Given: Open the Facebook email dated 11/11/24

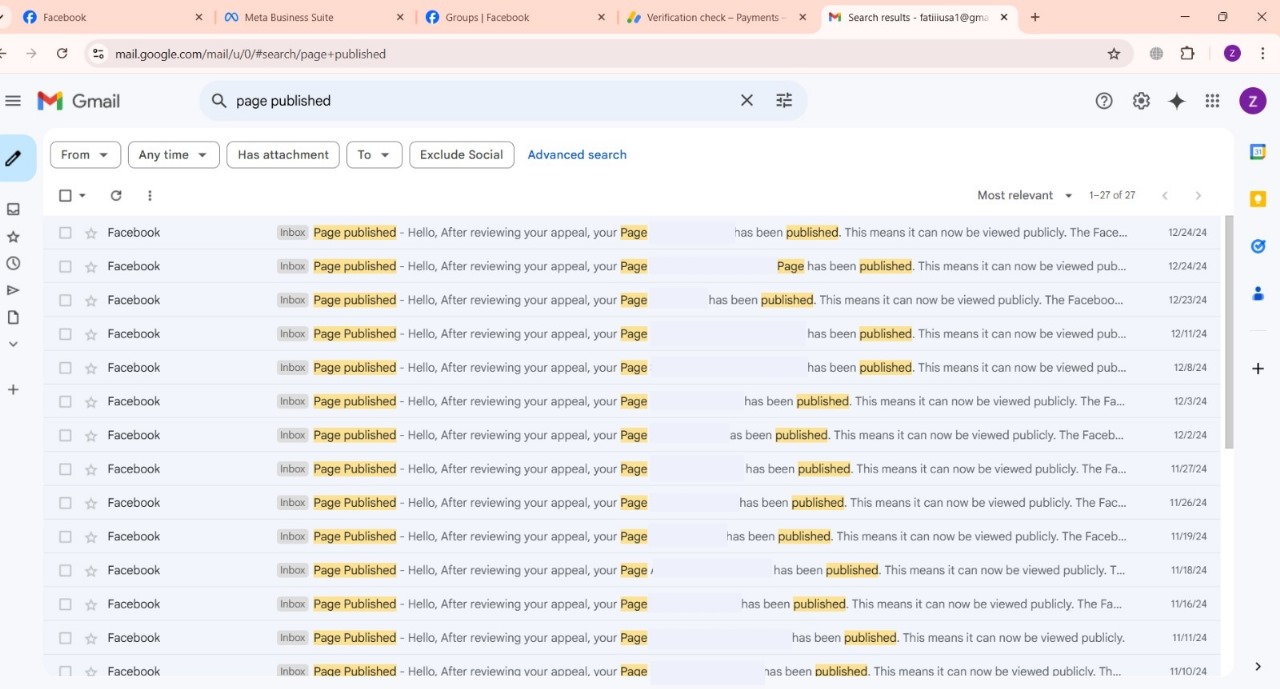Looking at the screenshot, I should click(632, 638).
